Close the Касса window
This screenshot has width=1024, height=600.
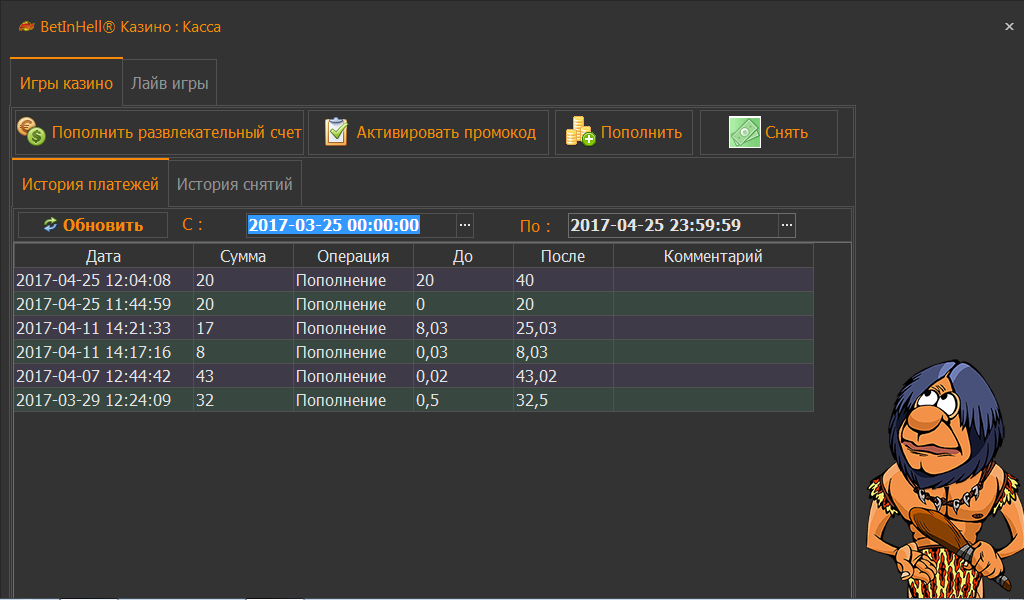point(1009,27)
